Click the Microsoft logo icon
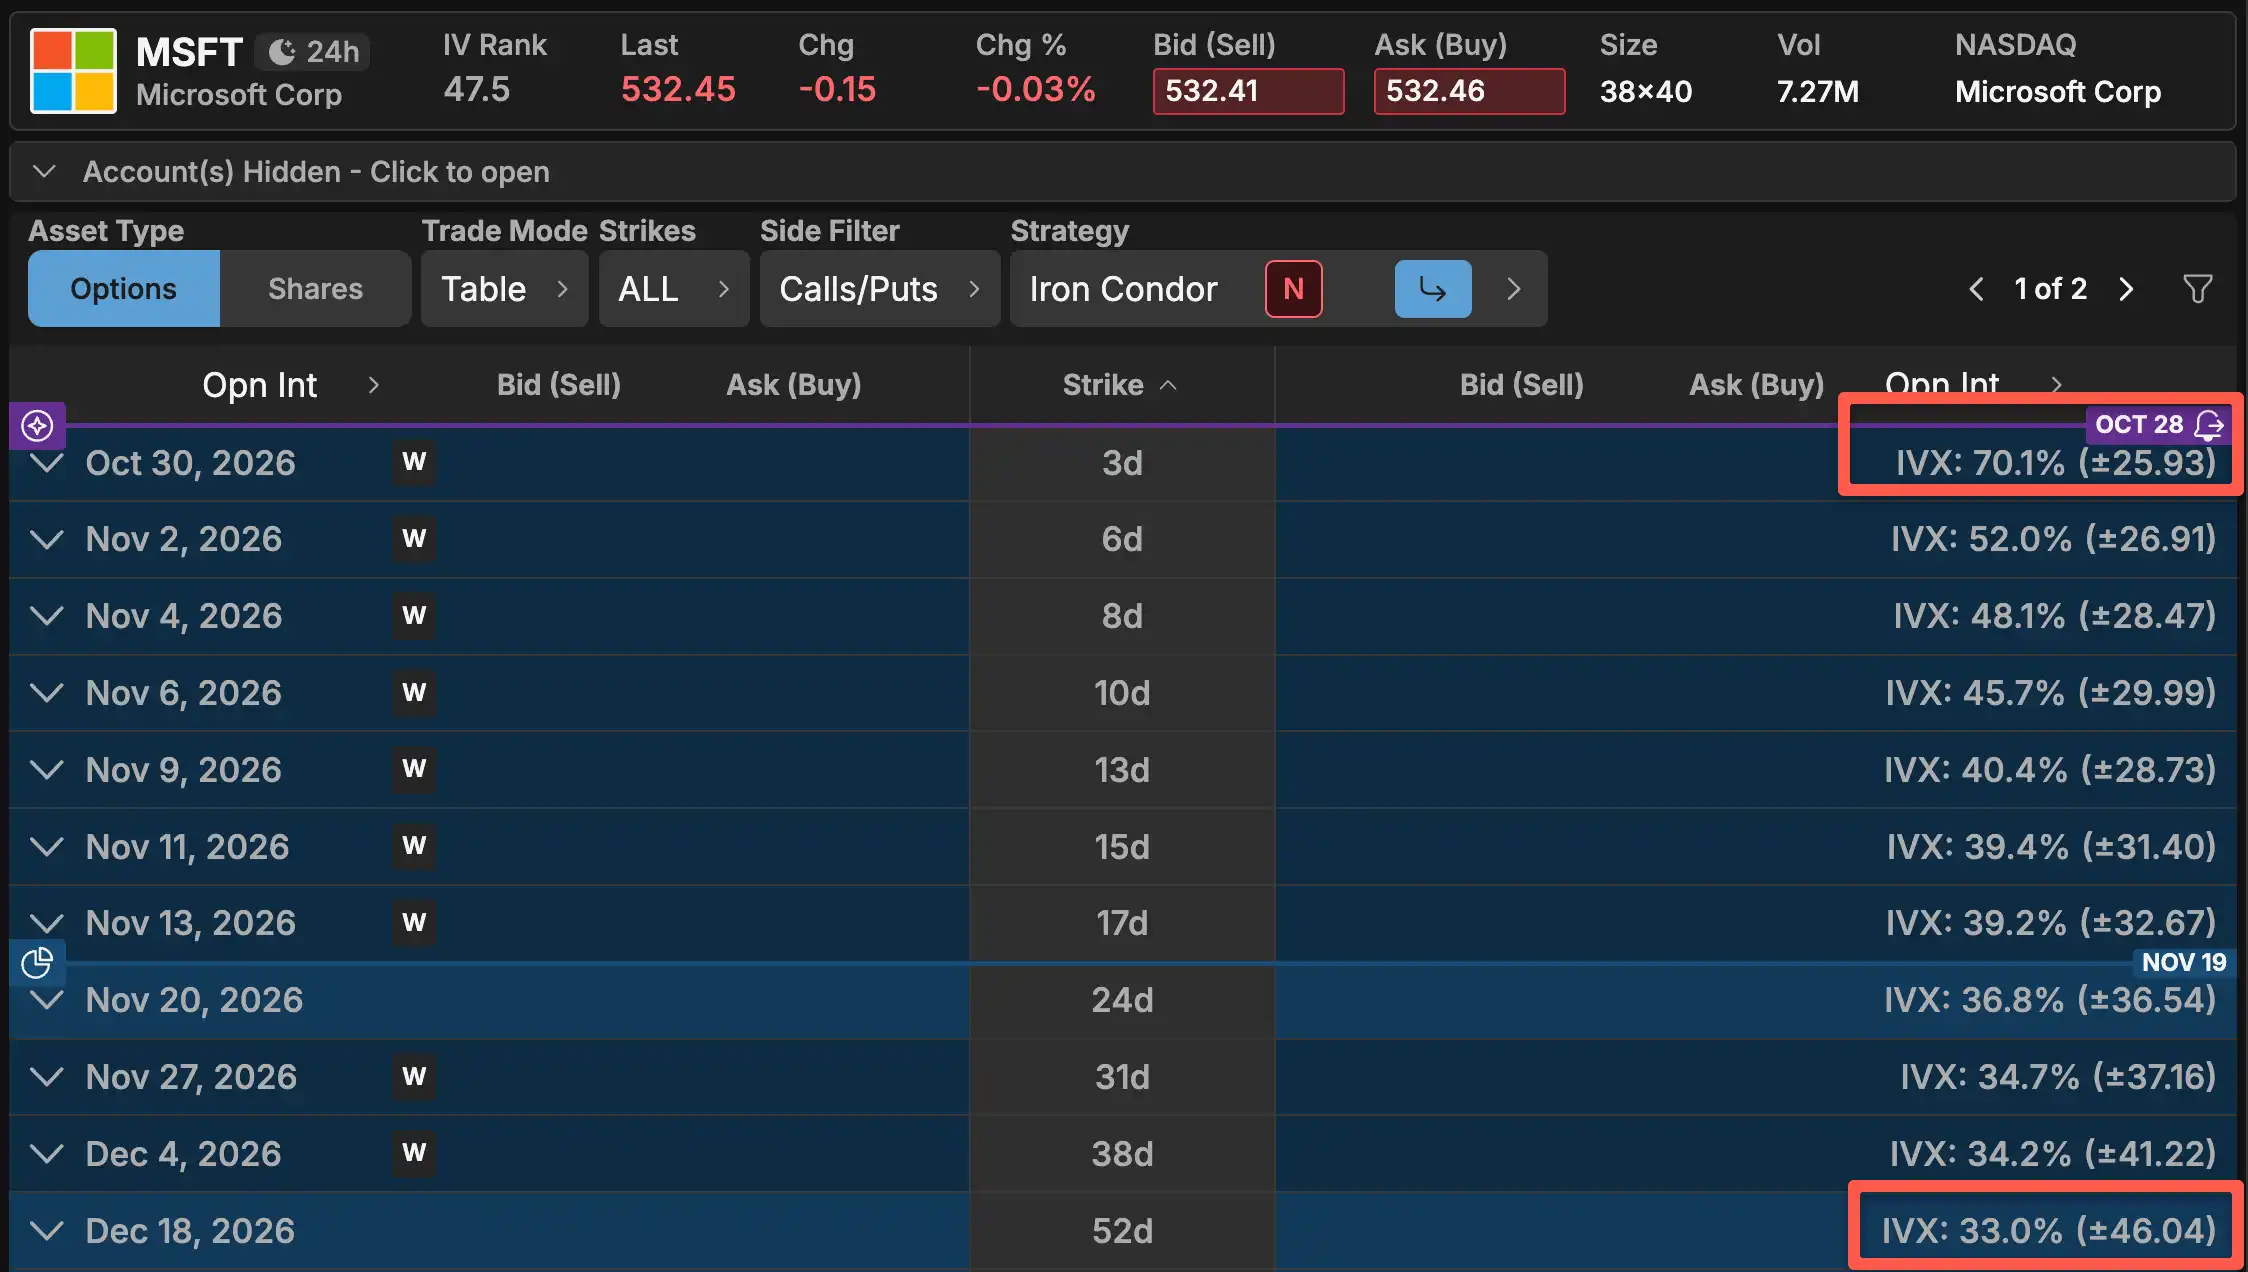 (x=73, y=71)
